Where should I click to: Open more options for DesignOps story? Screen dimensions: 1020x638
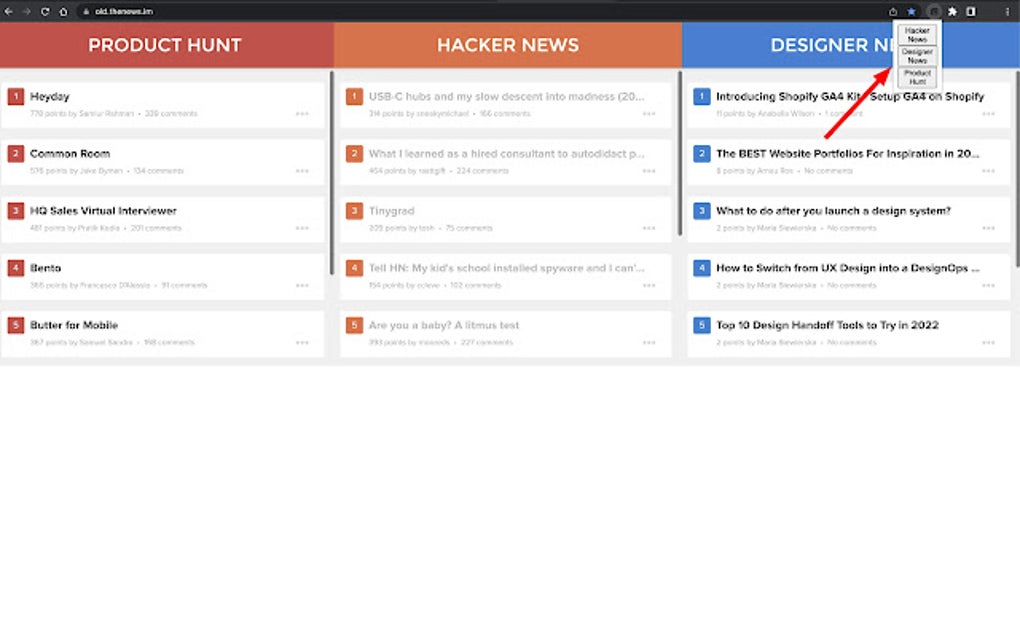[x=989, y=286]
